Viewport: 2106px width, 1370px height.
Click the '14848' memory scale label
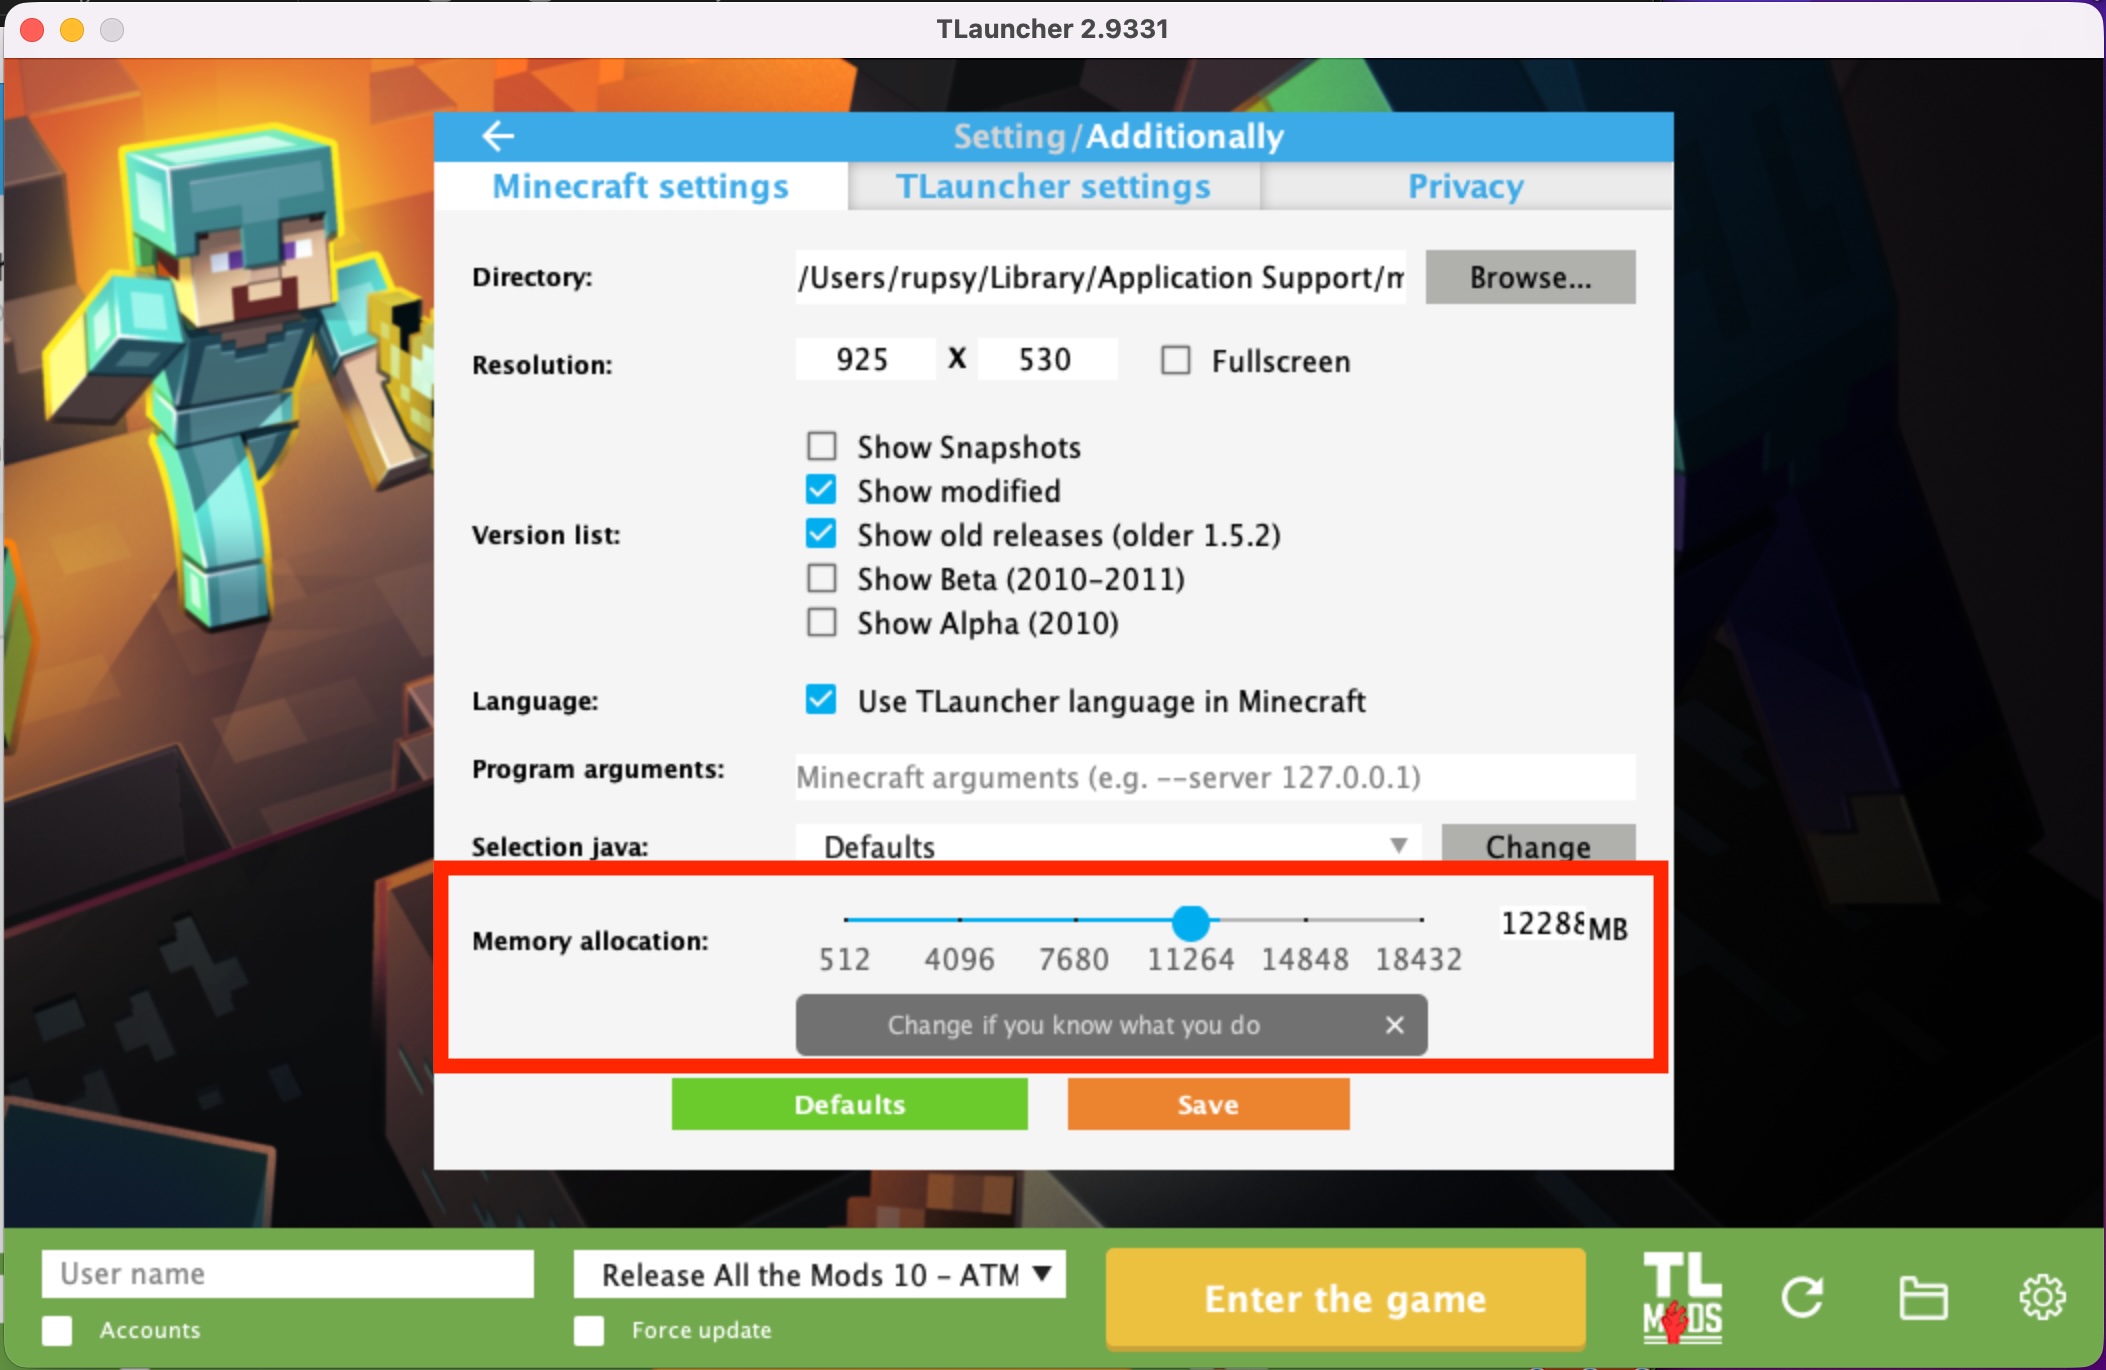click(x=1305, y=959)
